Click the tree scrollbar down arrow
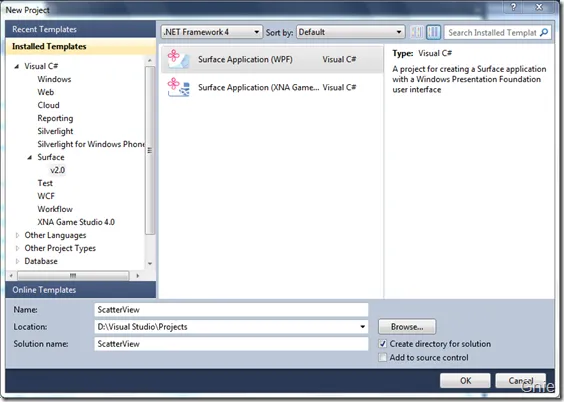Image resolution: width=564 pixels, height=402 pixels. (150, 263)
